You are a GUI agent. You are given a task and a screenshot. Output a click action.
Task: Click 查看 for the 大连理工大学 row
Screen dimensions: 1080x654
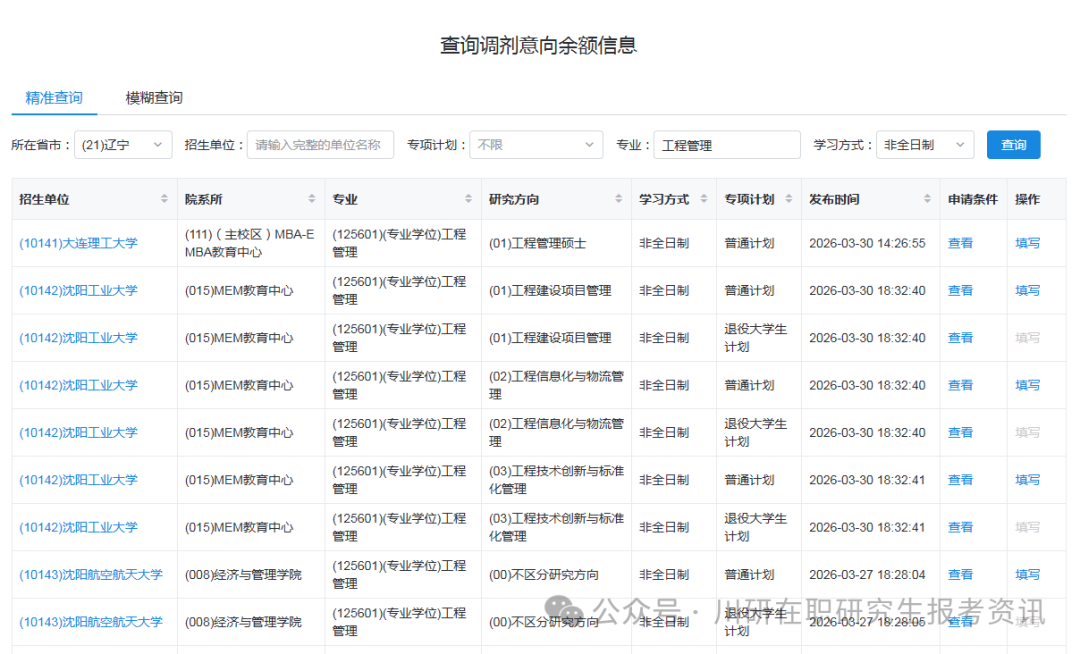(x=960, y=243)
